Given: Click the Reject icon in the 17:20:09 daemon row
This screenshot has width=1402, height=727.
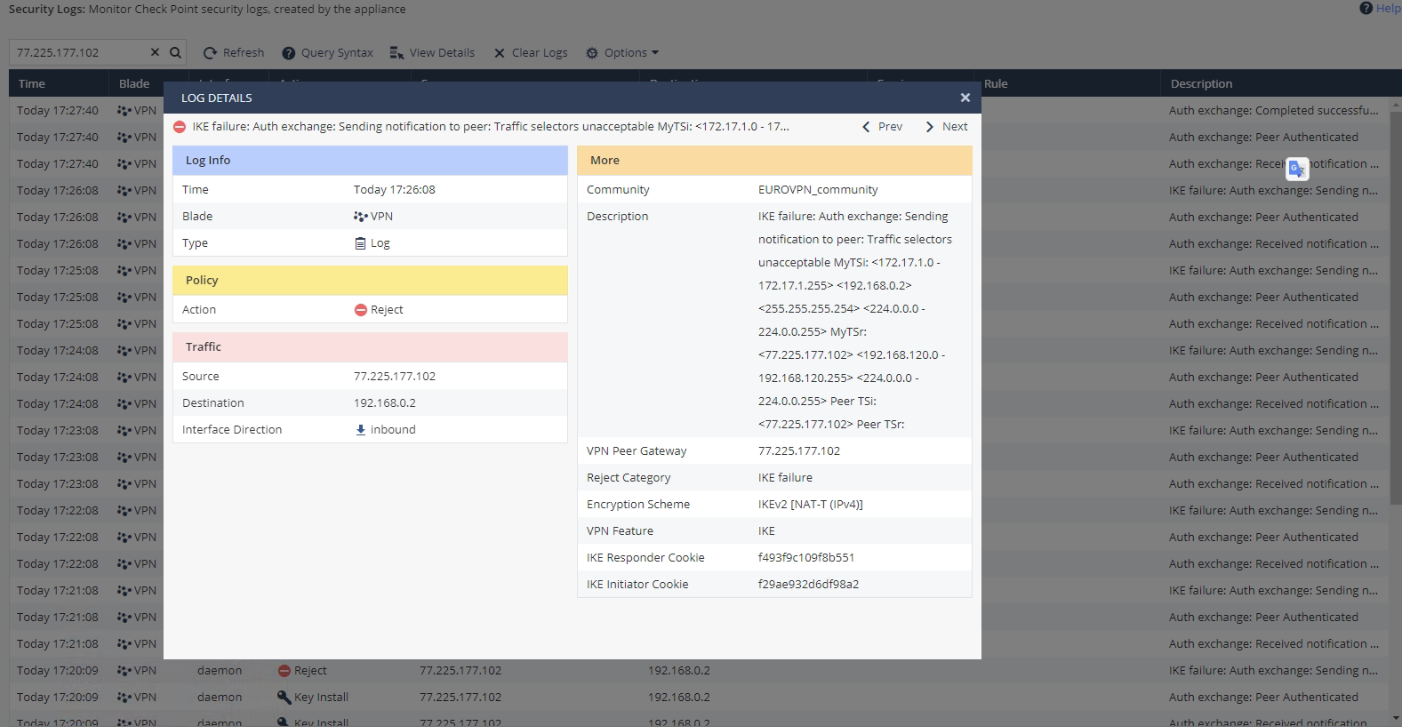Looking at the screenshot, I should coord(284,670).
